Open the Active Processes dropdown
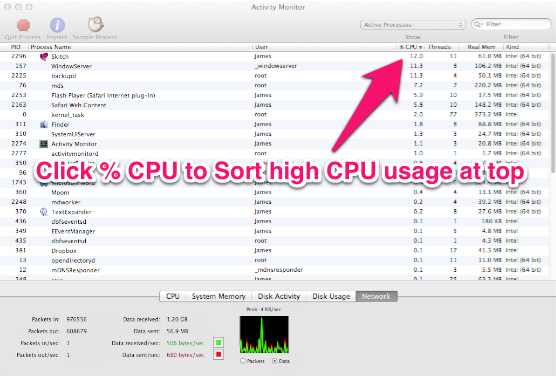Viewport: 556px width, 376px height. (x=413, y=24)
